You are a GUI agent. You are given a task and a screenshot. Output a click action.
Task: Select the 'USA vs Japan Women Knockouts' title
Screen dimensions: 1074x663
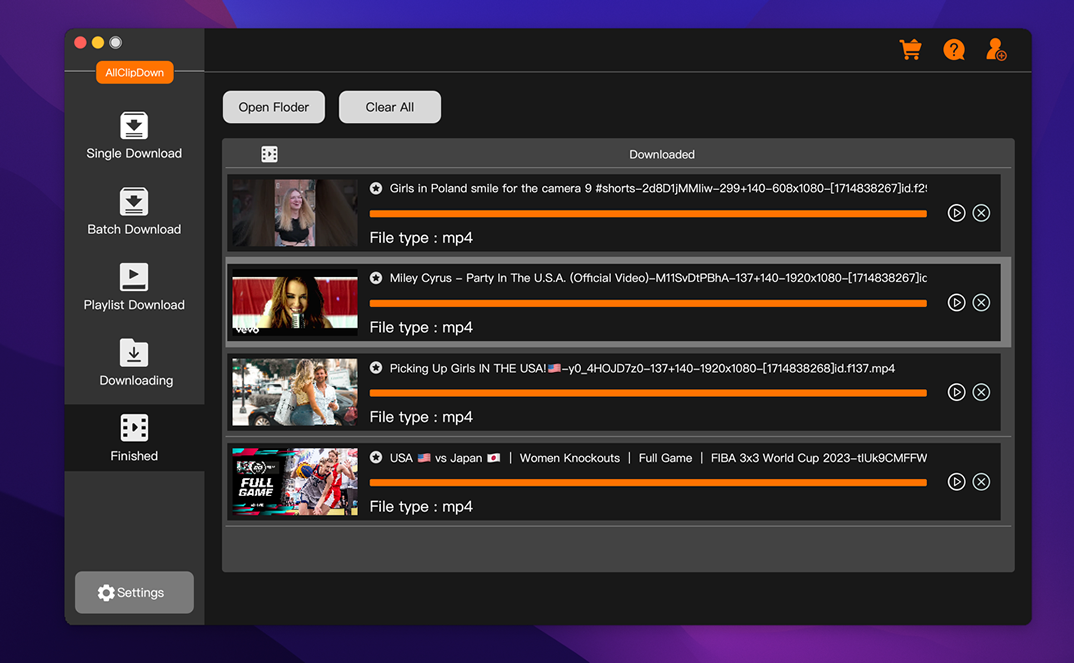pos(658,458)
